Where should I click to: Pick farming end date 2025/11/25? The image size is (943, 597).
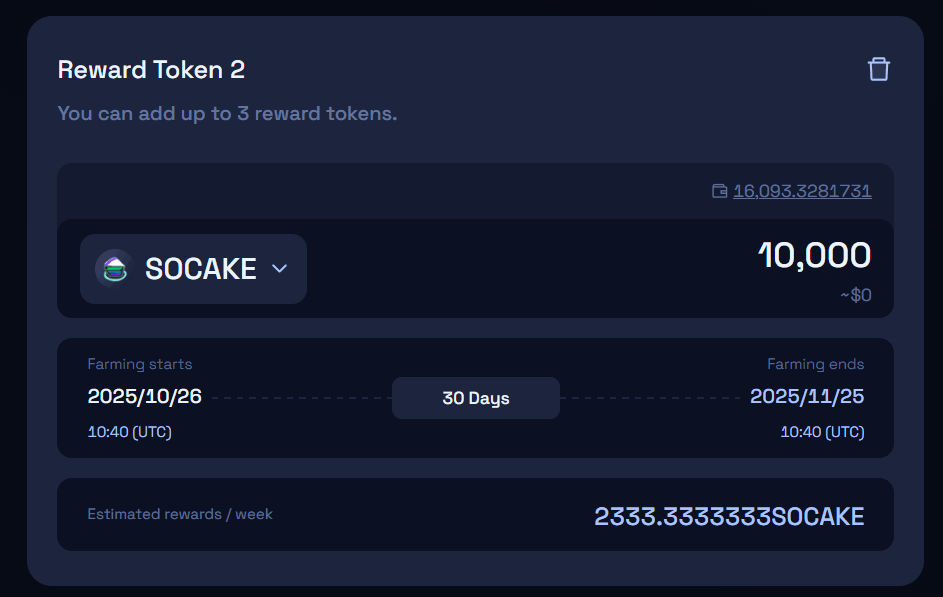(x=807, y=396)
